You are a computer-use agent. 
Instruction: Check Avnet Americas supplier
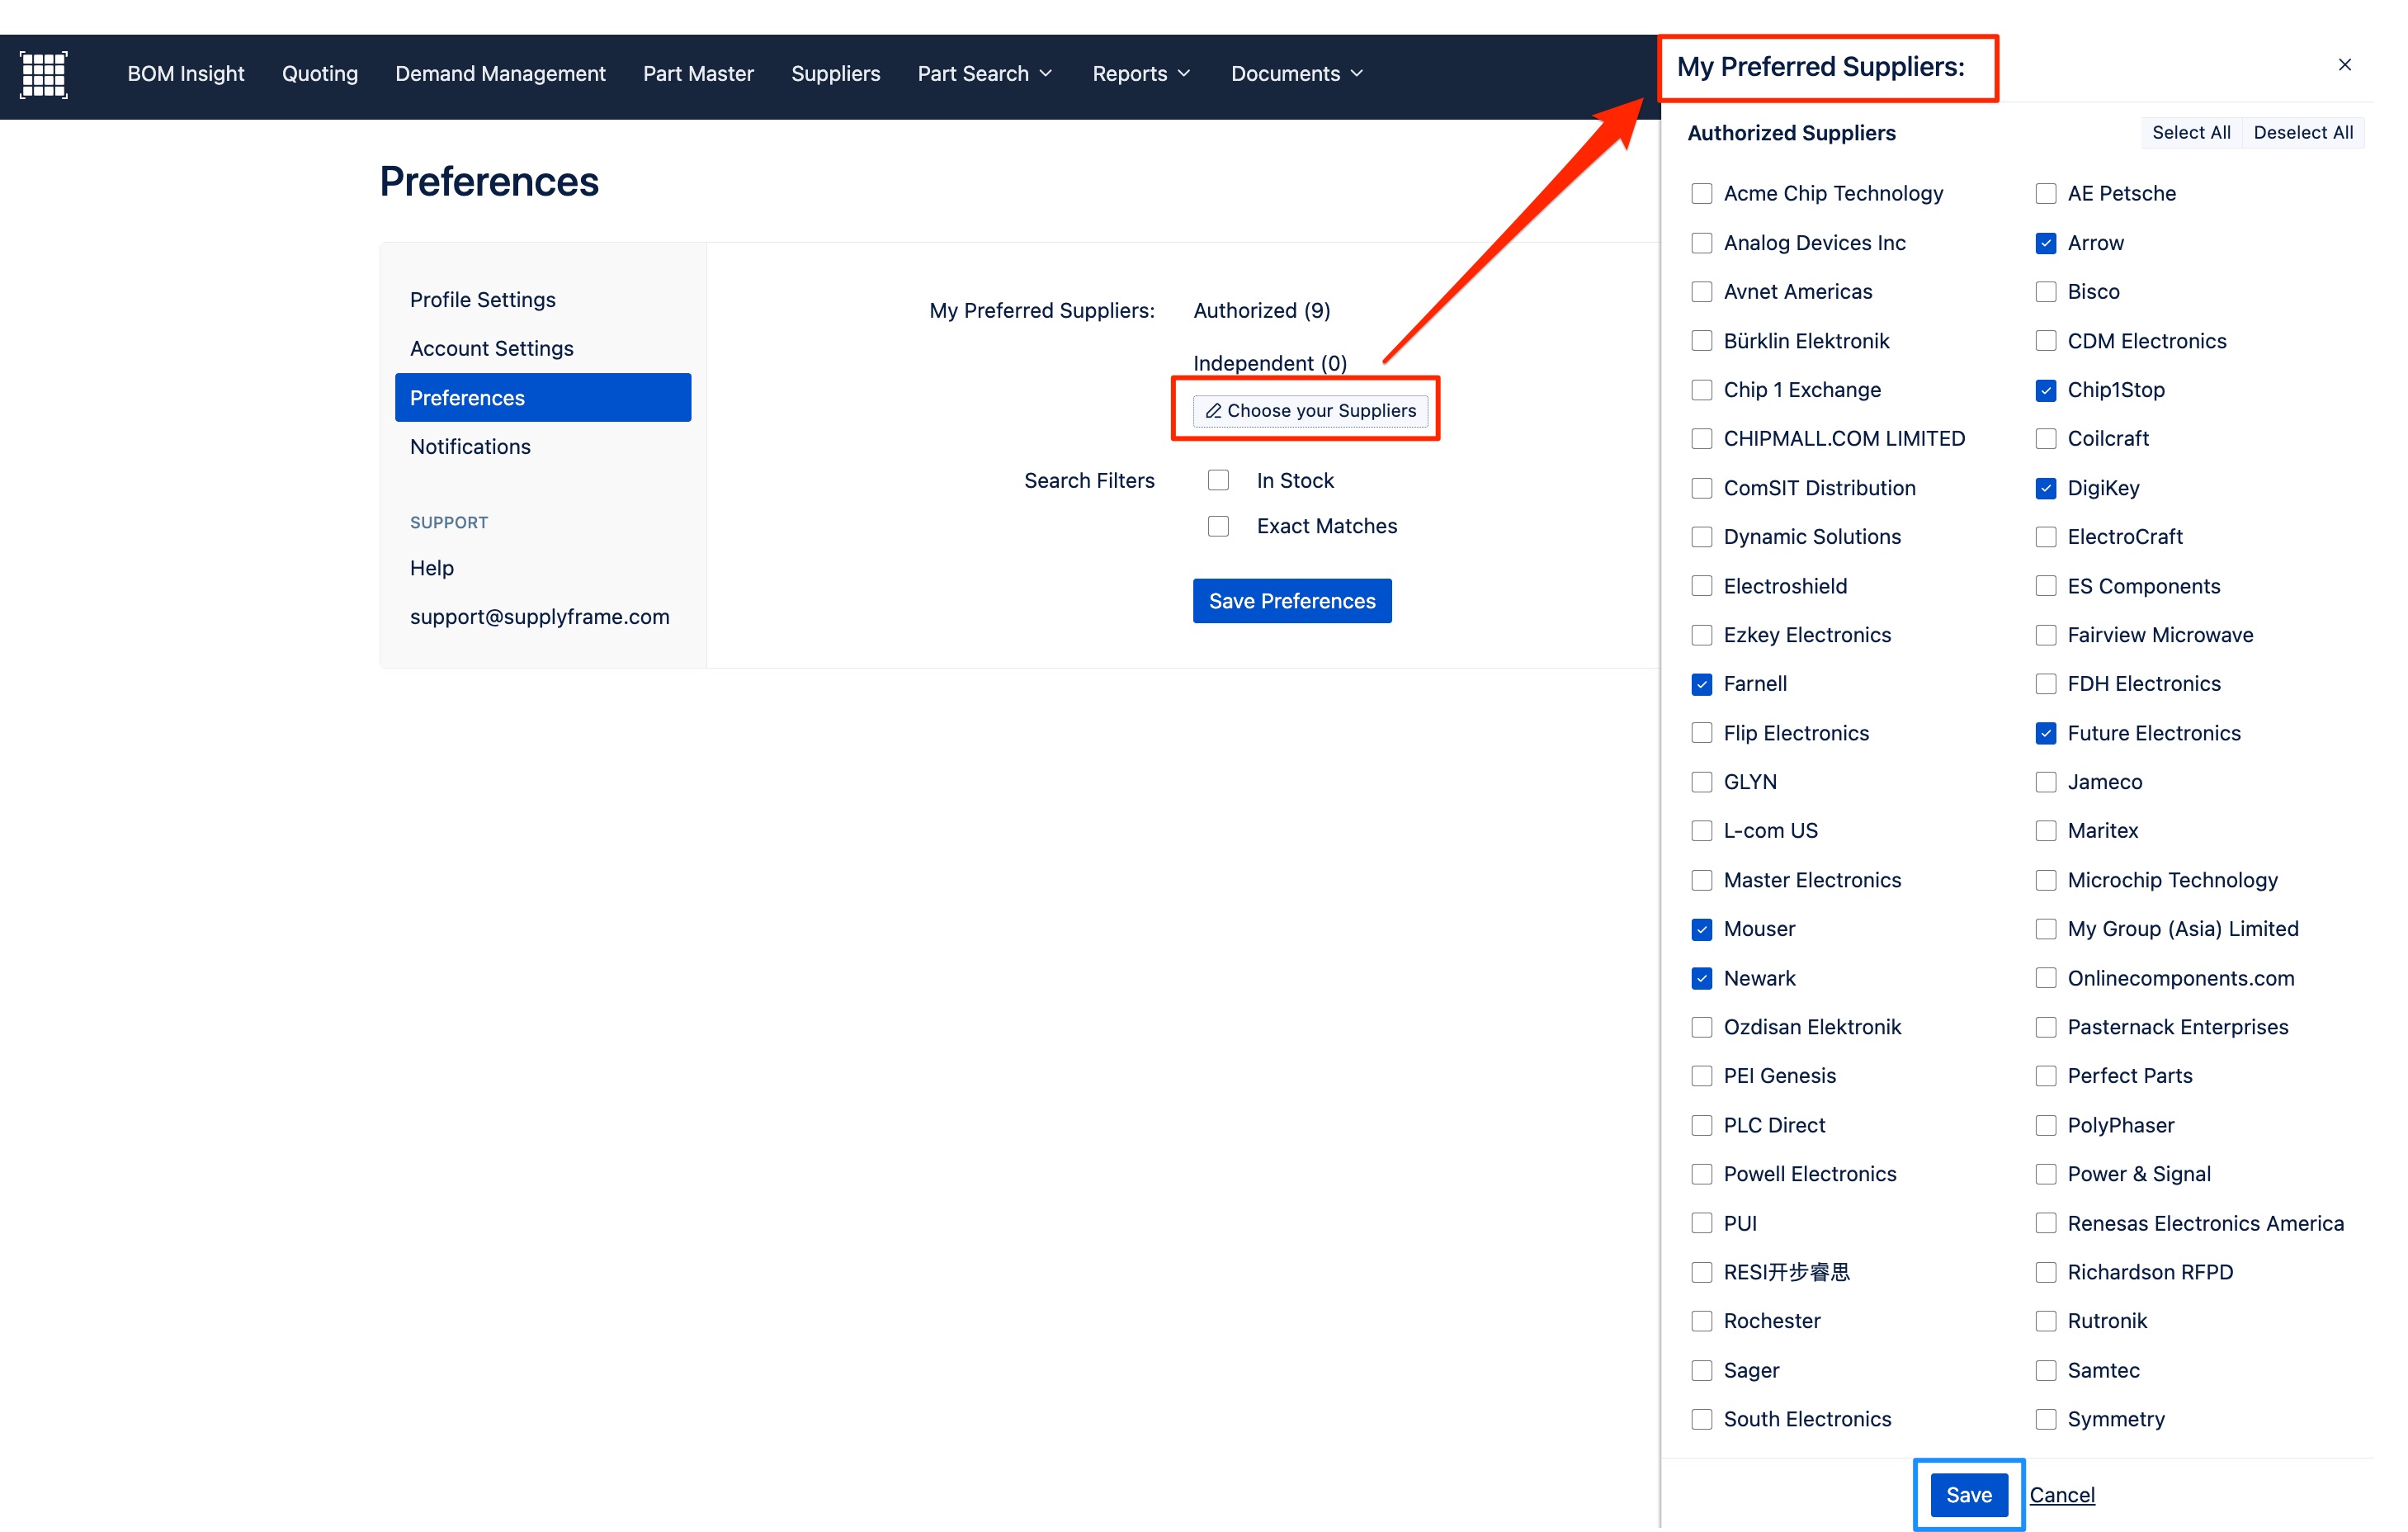point(1701,291)
